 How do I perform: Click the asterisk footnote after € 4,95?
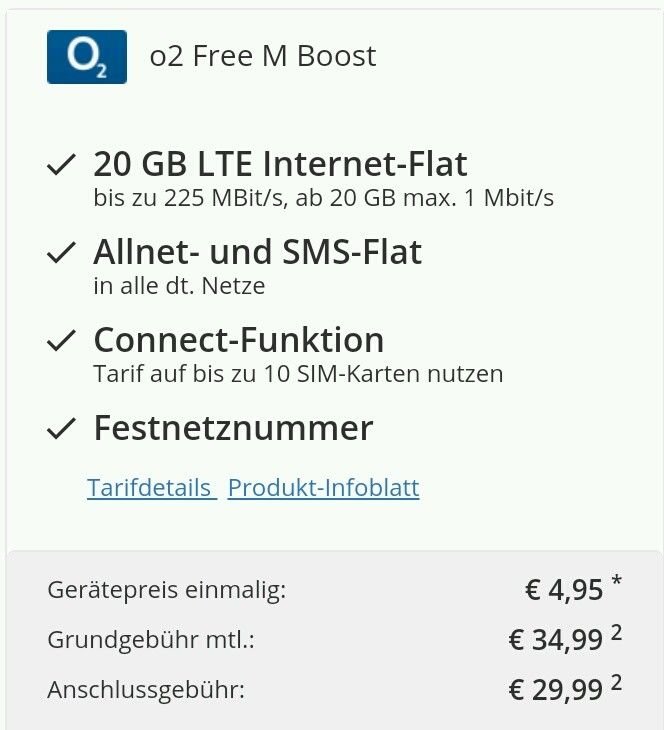pos(617,581)
